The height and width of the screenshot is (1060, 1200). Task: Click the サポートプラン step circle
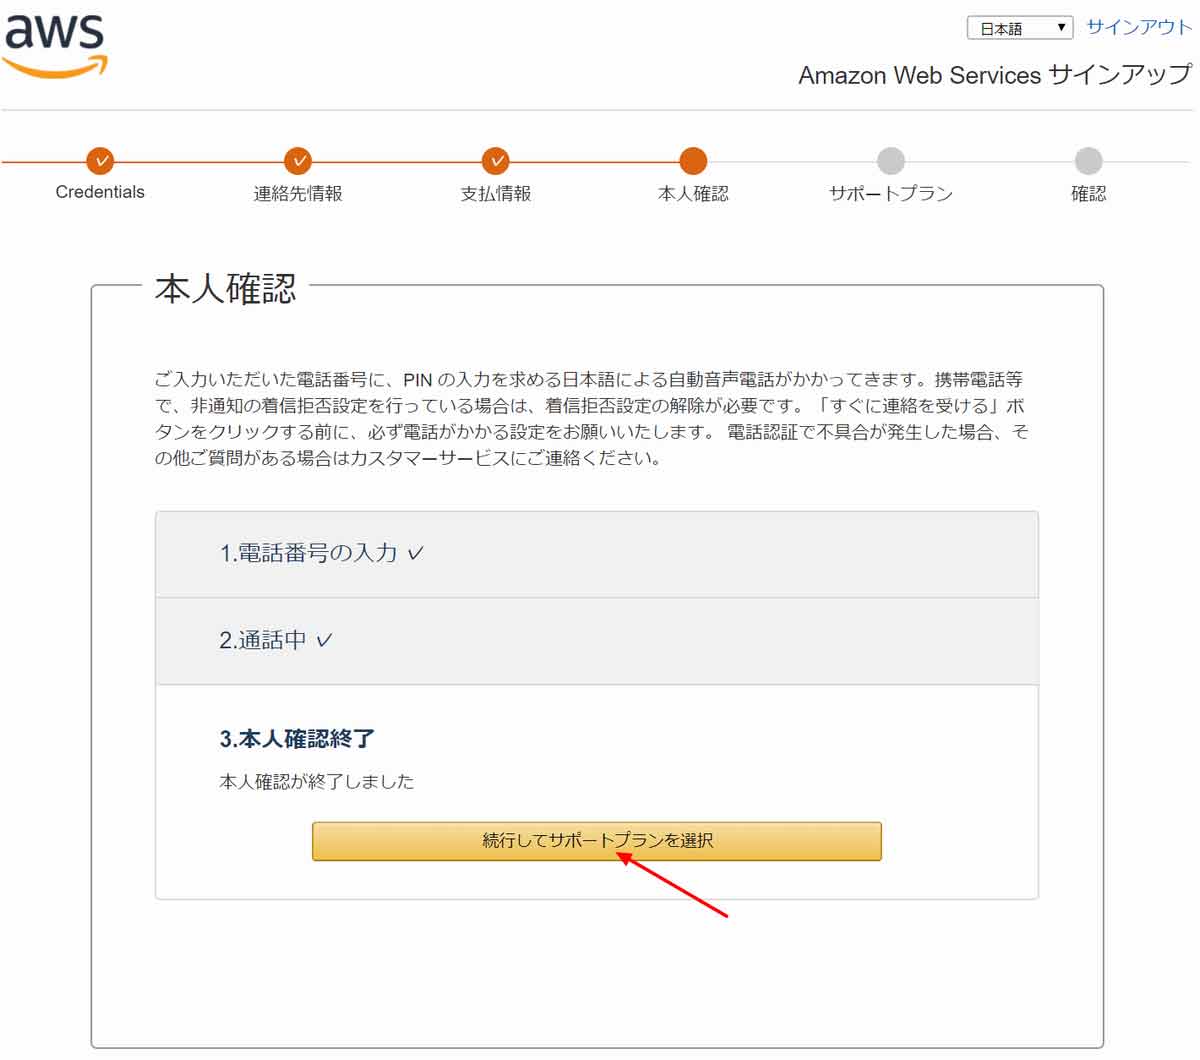pyautogui.click(x=891, y=161)
